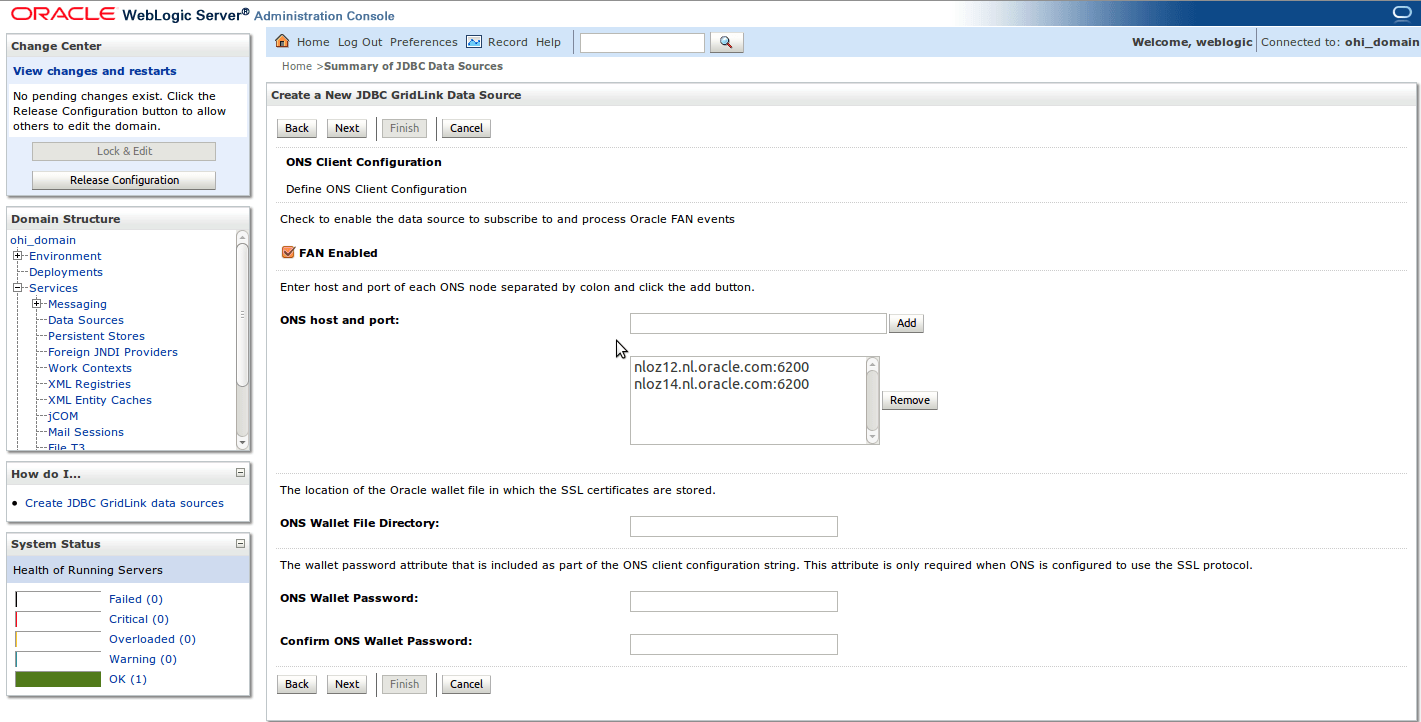
Task: Open Preferences in the toolbar
Action: [424, 42]
